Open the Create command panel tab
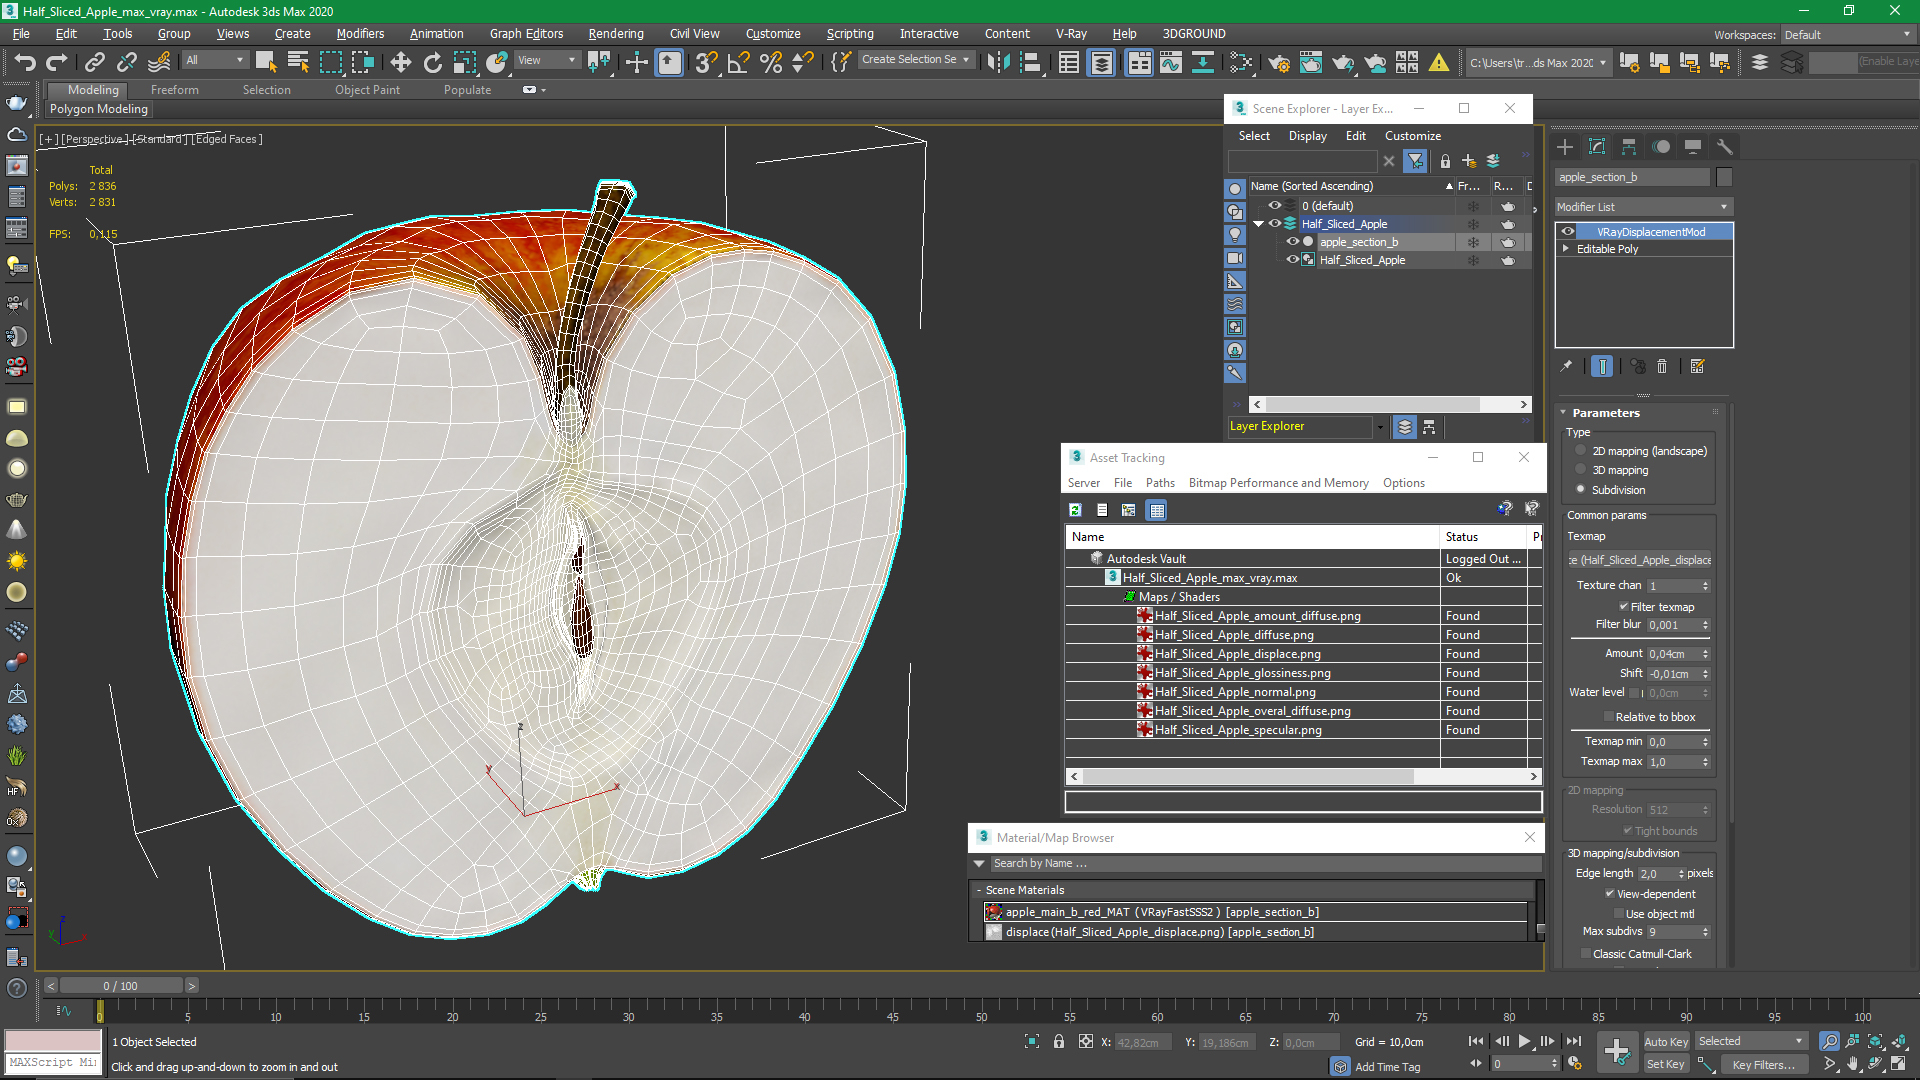 pos(1565,147)
